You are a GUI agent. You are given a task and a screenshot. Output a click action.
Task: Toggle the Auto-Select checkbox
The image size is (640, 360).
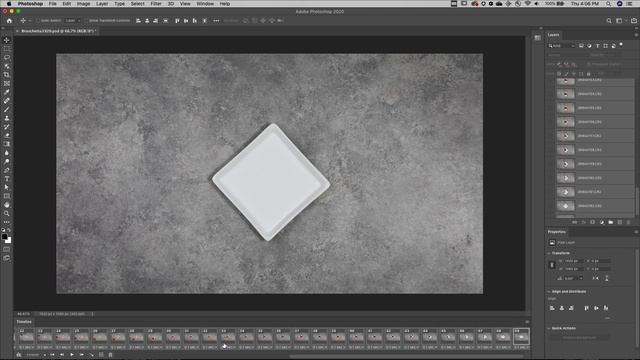[39, 20]
